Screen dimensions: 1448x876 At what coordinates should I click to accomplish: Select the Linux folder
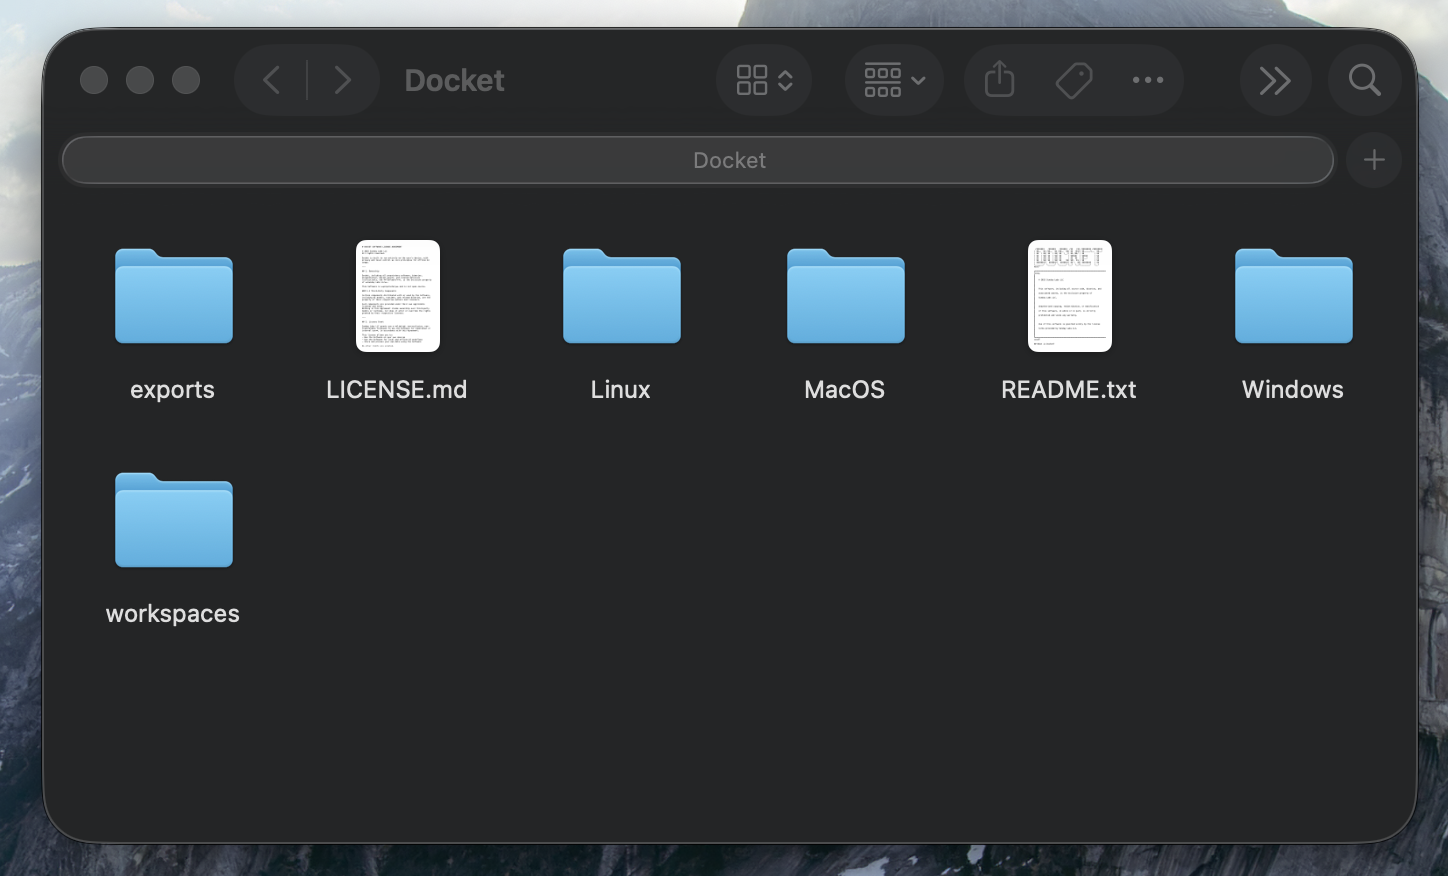click(620, 296)
